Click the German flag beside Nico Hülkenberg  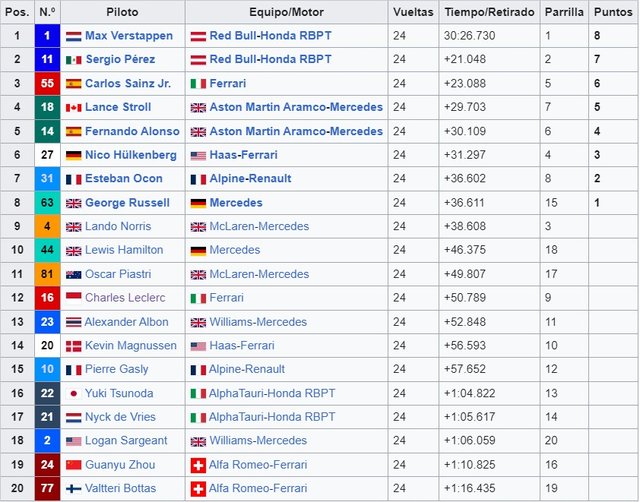[x=73, y=155]
